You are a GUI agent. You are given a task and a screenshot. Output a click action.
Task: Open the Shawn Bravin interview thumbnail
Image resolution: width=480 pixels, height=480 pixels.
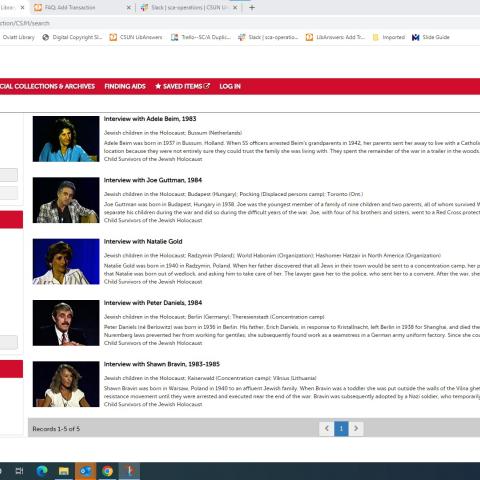(66, 384)
